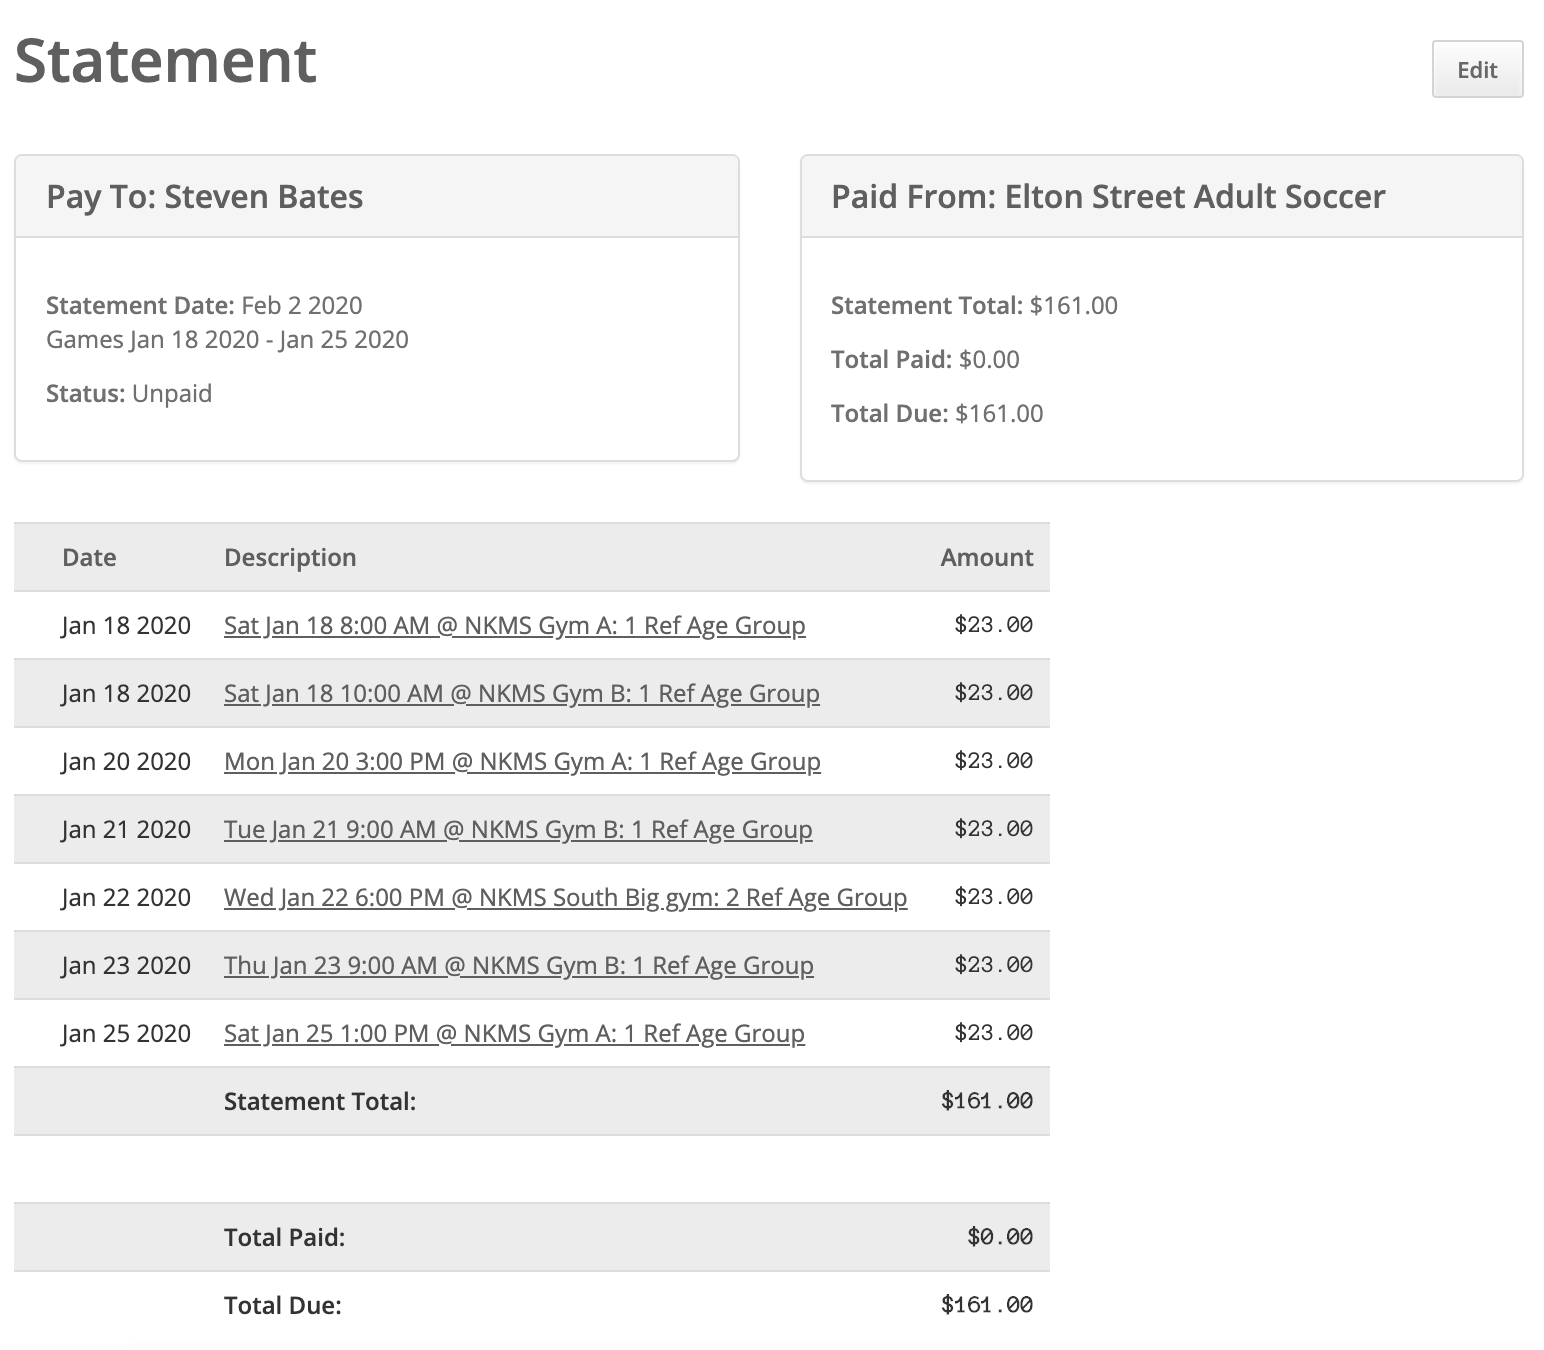Screen dimensions: 1544x1350
Task: Click the Statement page heading
Action: (x=166, y=60)
